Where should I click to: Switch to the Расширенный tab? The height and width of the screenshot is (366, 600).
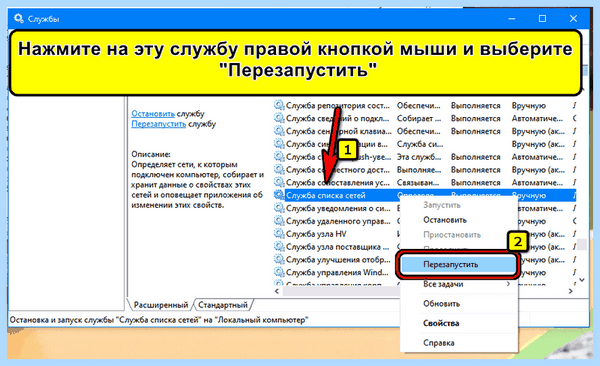point(161,305)
